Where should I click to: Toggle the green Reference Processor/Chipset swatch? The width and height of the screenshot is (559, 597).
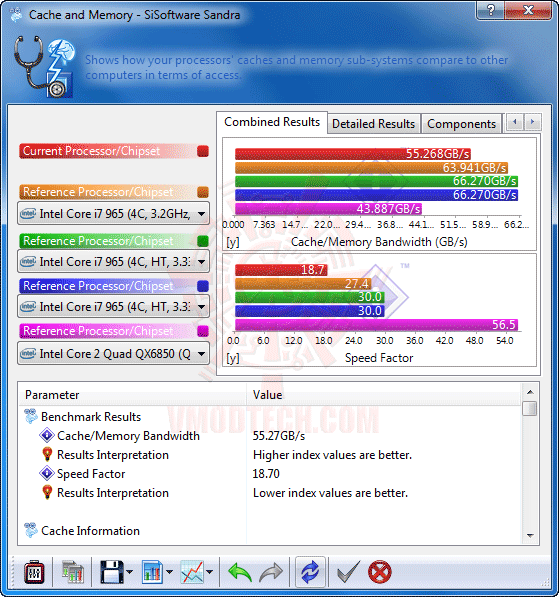[x=203, y=241]
